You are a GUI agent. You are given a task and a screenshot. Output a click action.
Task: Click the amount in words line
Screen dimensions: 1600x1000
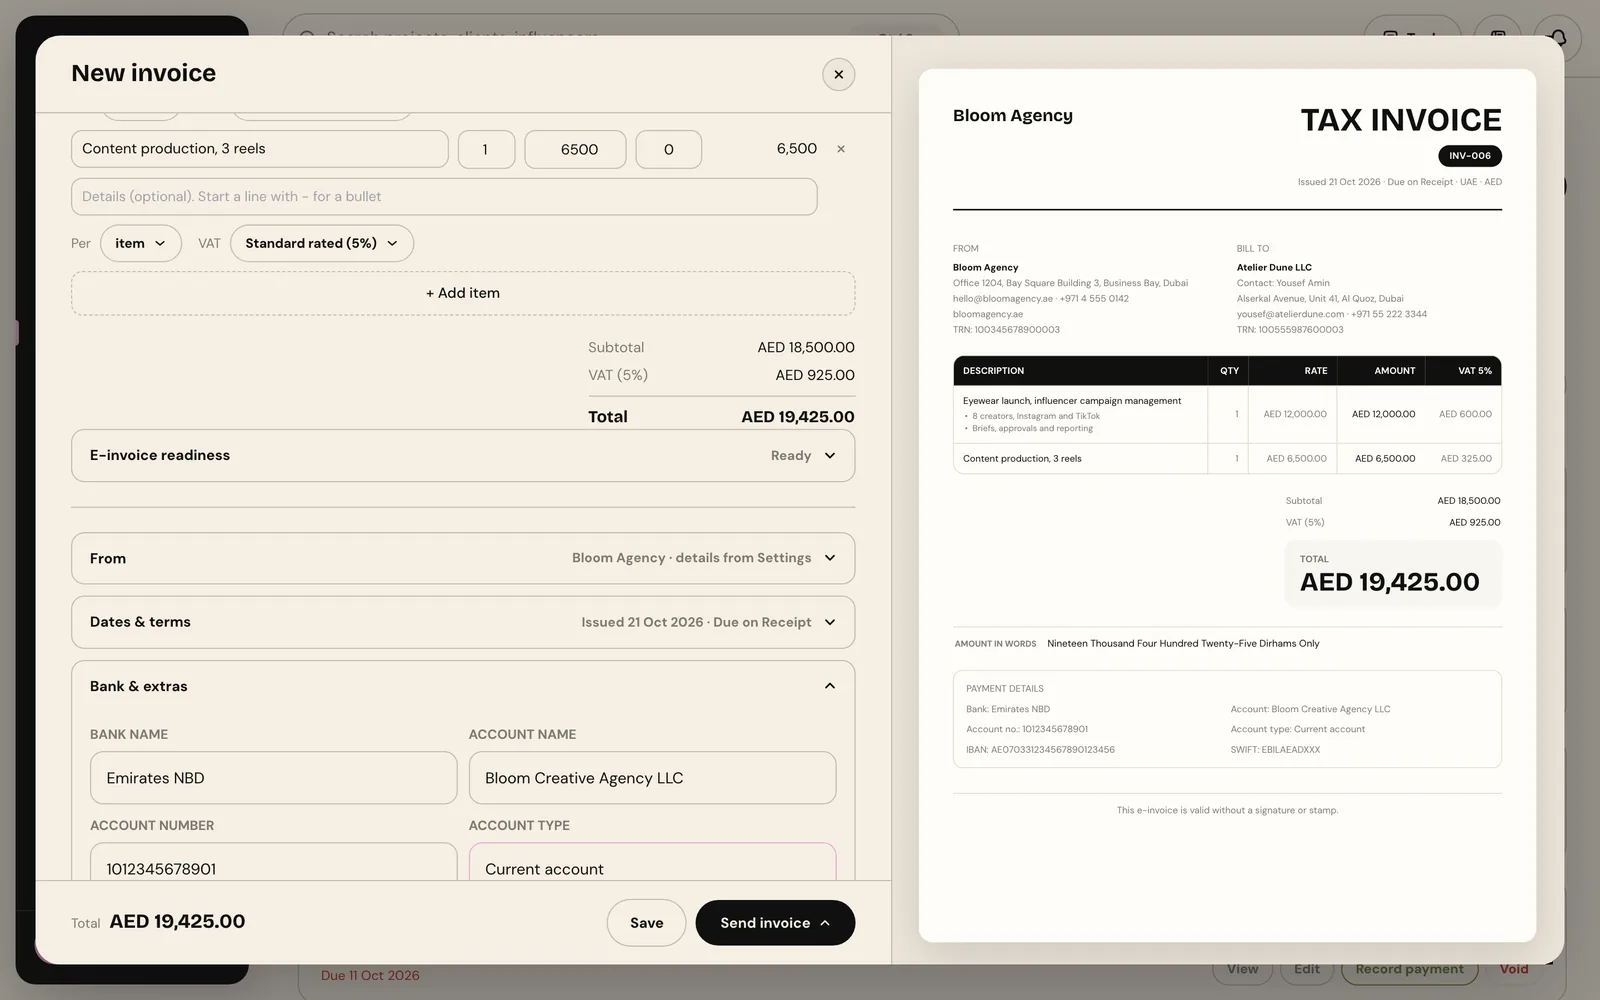coord(1137,644)
